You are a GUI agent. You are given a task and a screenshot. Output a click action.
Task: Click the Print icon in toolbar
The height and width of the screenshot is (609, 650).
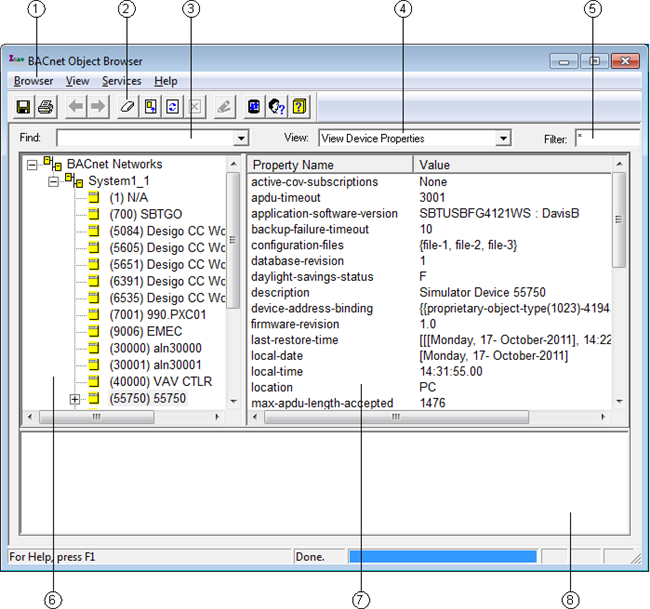45,106
